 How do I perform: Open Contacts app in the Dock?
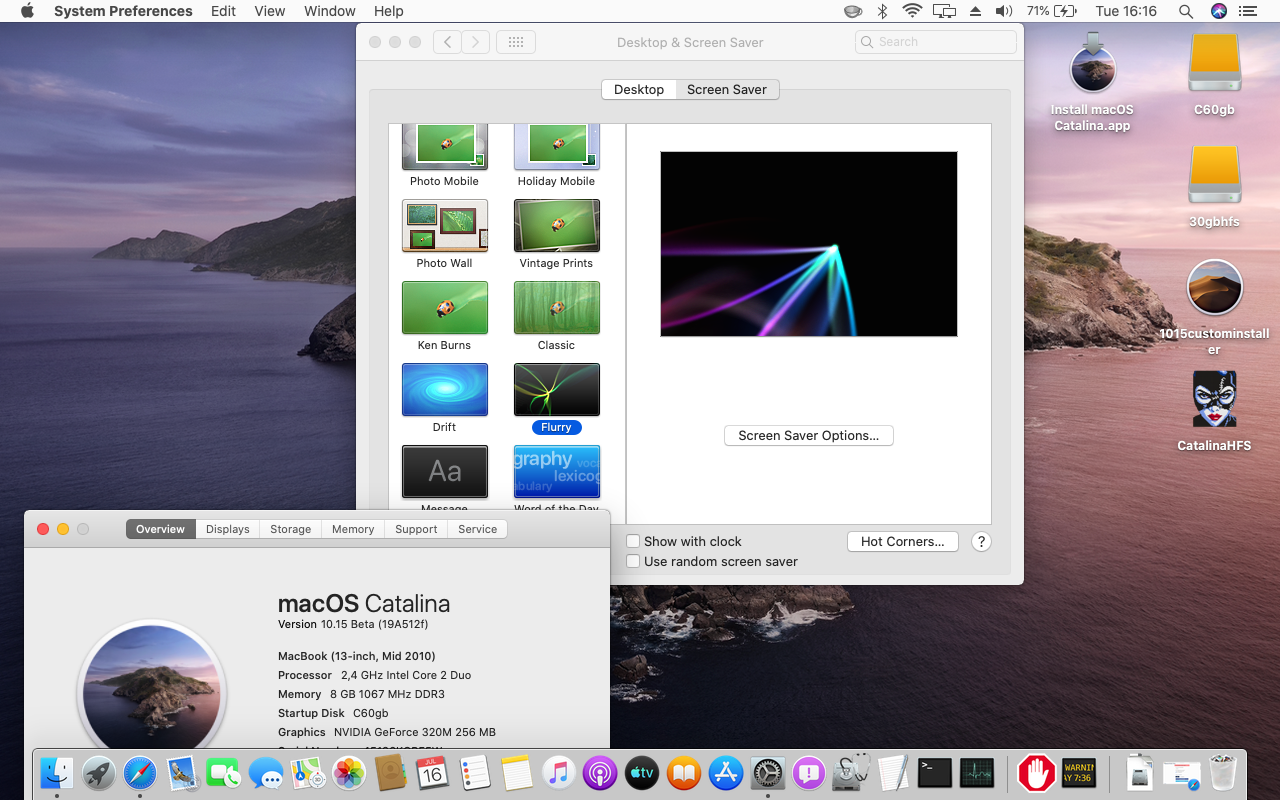tap(390, 773)
